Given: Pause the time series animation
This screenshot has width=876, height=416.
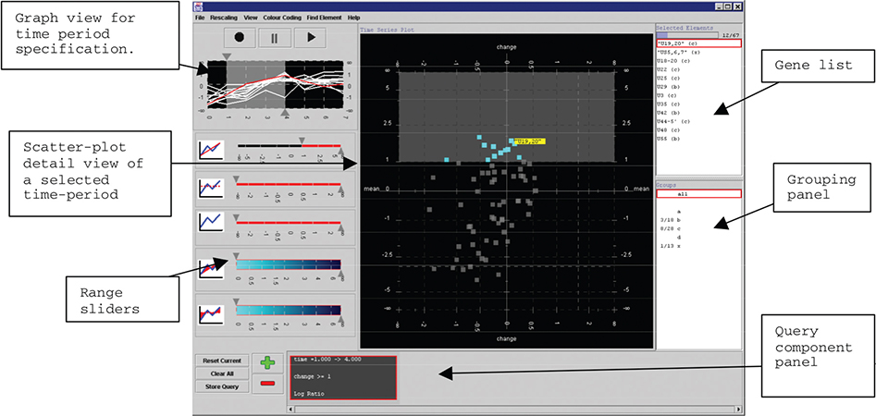Looking at the screenshot, I should 274,38.
